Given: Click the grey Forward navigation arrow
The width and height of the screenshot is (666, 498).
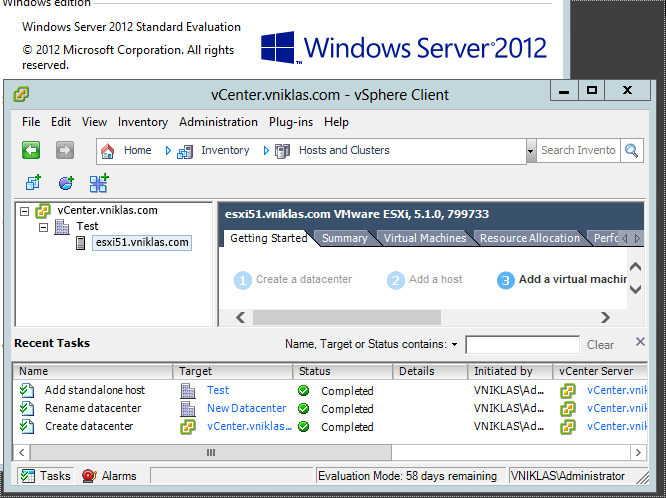Looking at the screenshot, I should (65, 150).
